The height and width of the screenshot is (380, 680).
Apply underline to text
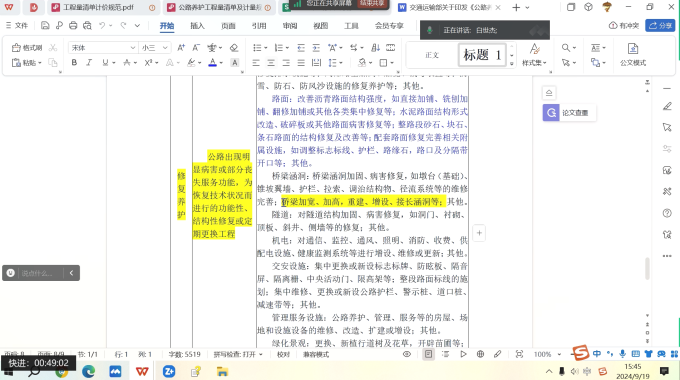click(x=105, y=62)
